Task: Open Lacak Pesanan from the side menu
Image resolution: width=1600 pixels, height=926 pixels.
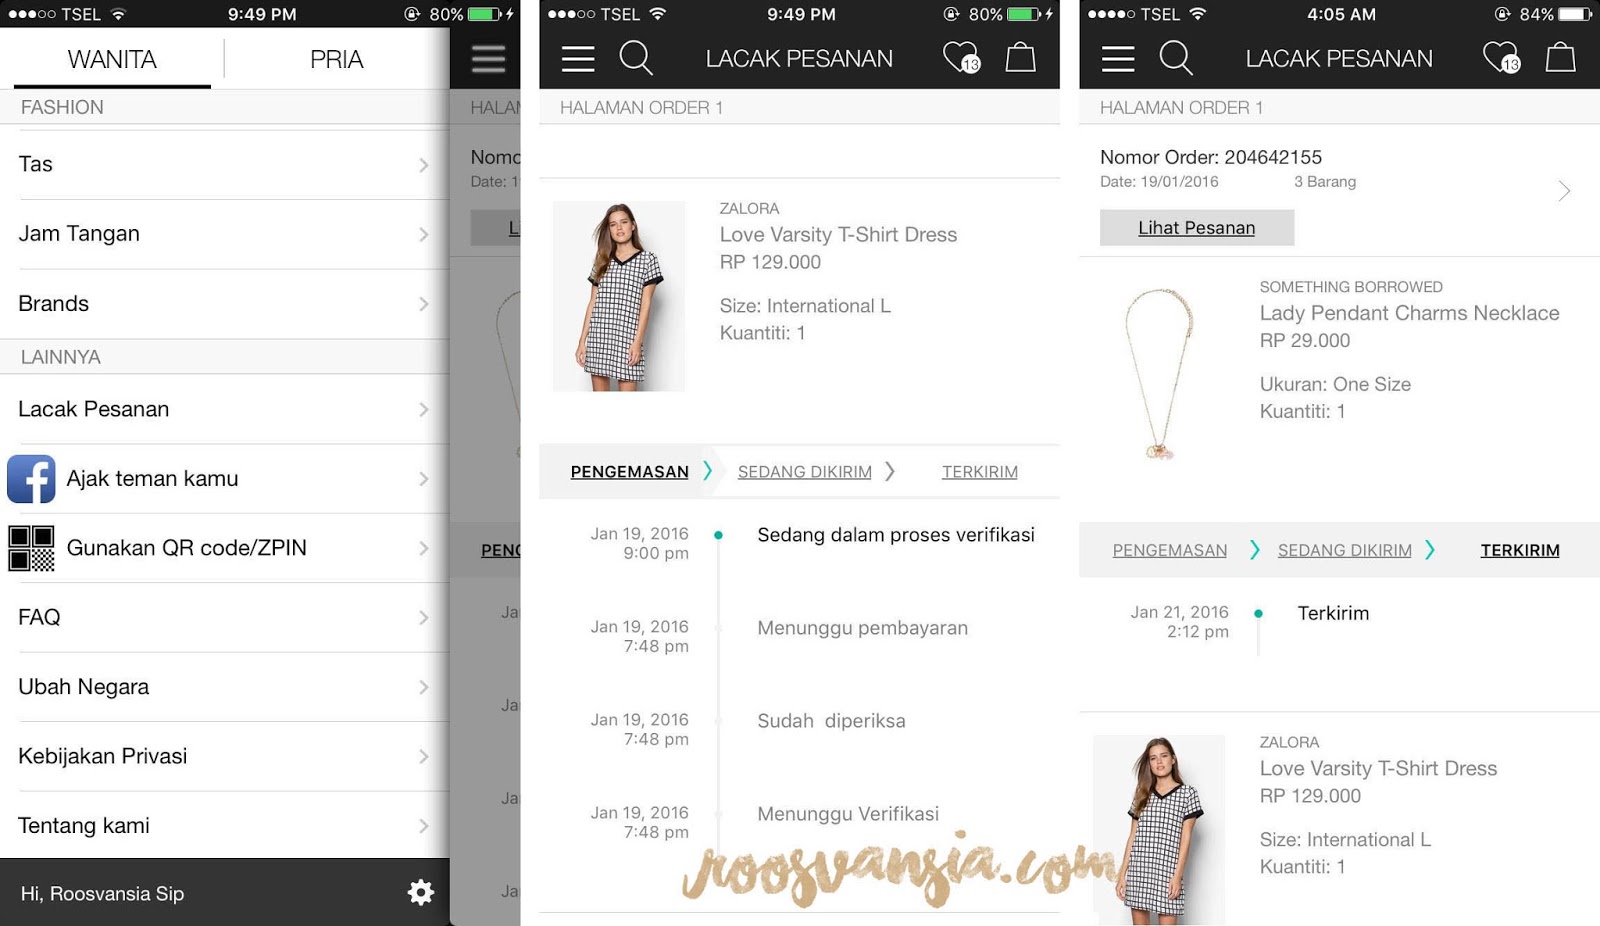Action: pyautogui.click(x=224, y=409)
